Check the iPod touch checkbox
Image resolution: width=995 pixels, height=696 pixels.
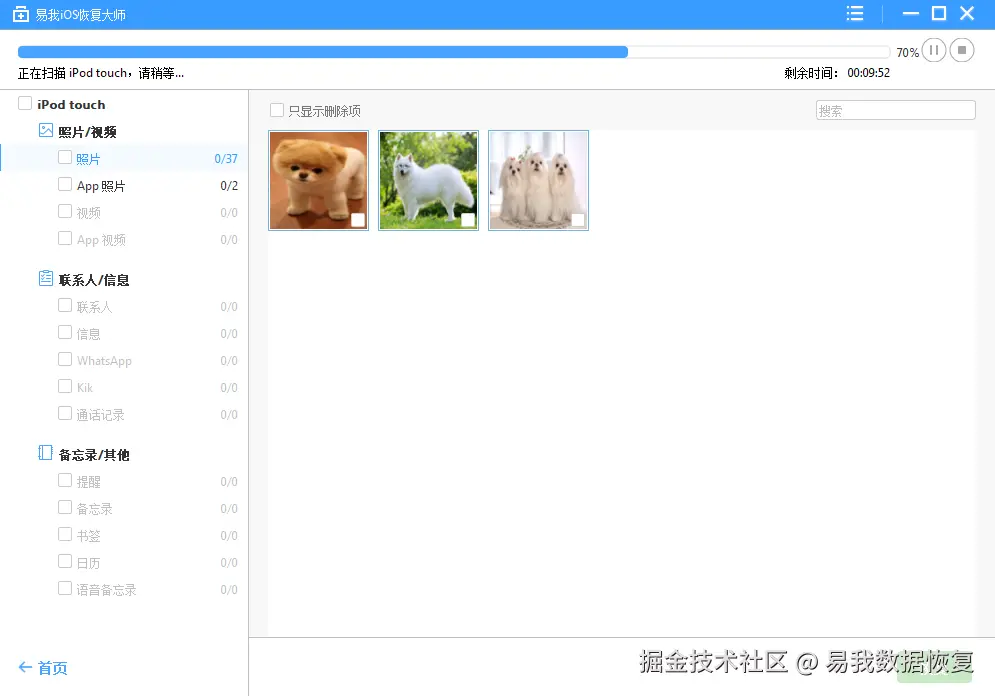[23, 103]
